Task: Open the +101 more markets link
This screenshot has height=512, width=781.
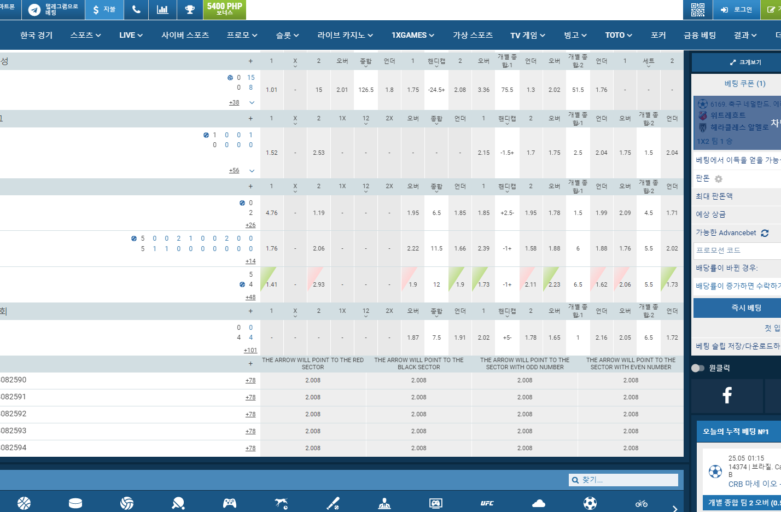Action: tap(250, 350)
